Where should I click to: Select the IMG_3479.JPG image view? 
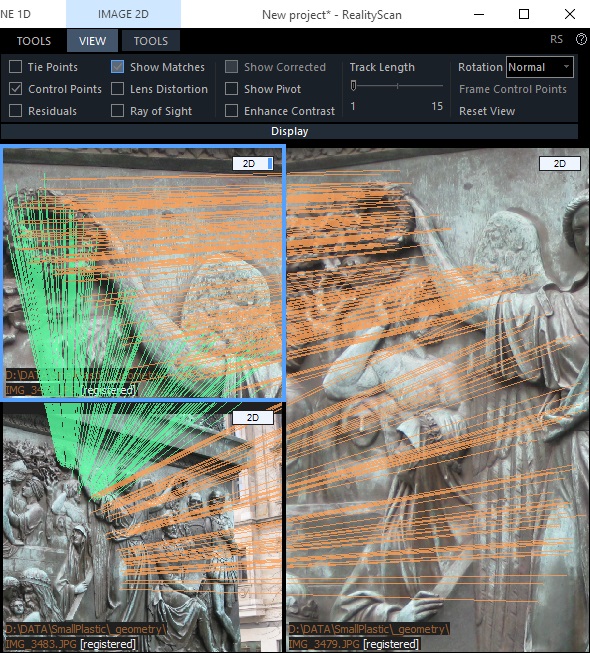point(437,400)
